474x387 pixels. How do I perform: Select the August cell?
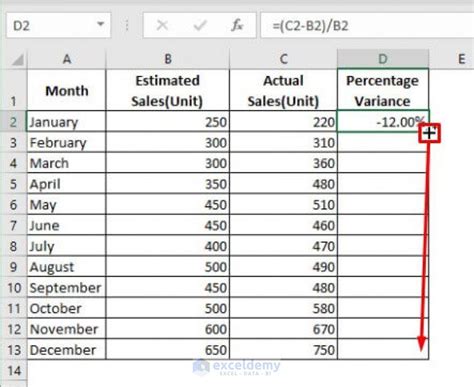(x=67, y=267)
